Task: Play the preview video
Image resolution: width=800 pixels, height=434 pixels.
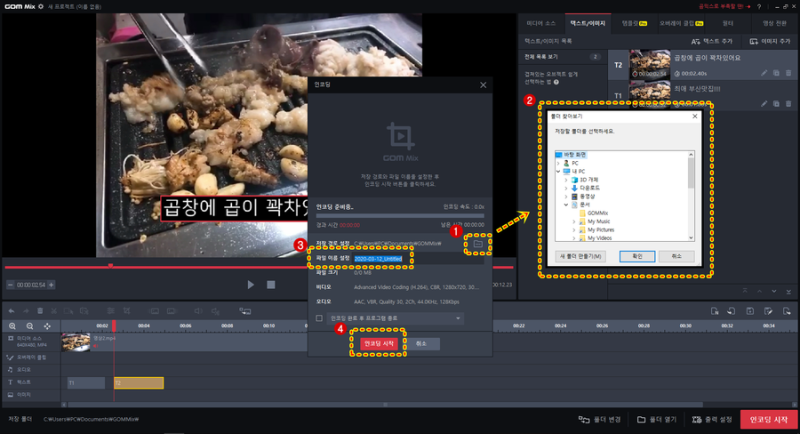Action: 251,285
